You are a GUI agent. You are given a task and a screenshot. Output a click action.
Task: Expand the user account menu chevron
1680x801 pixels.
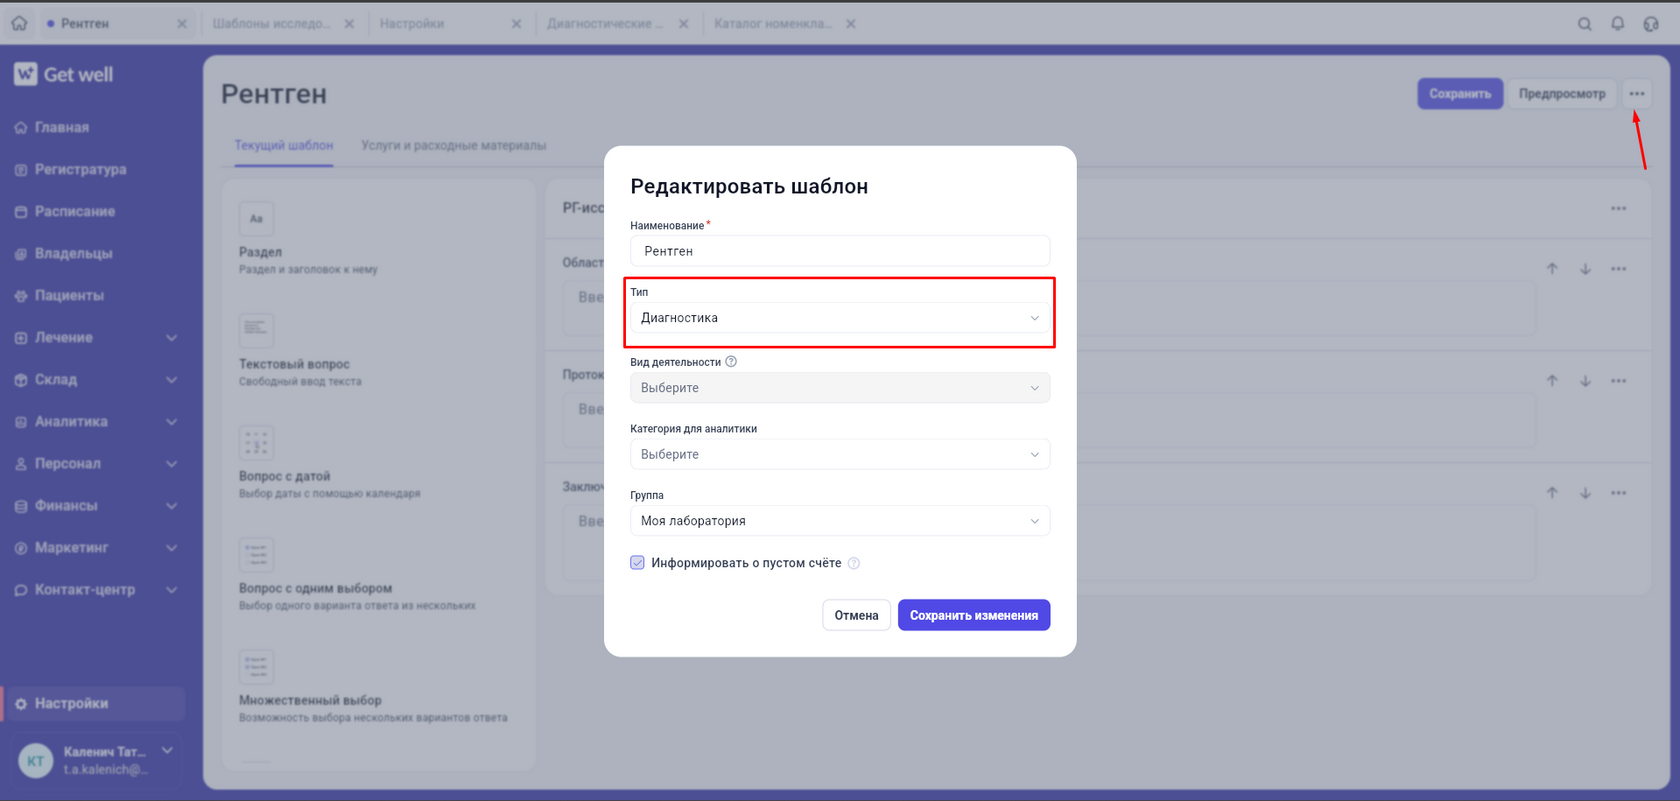click(x=167, y=751)
